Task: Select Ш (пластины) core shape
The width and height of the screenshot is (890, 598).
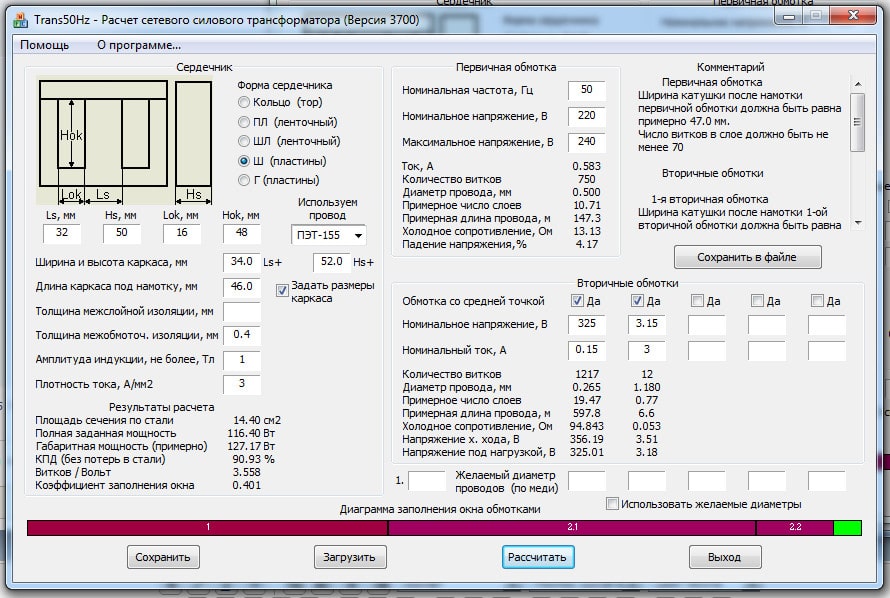Action: 282,161
